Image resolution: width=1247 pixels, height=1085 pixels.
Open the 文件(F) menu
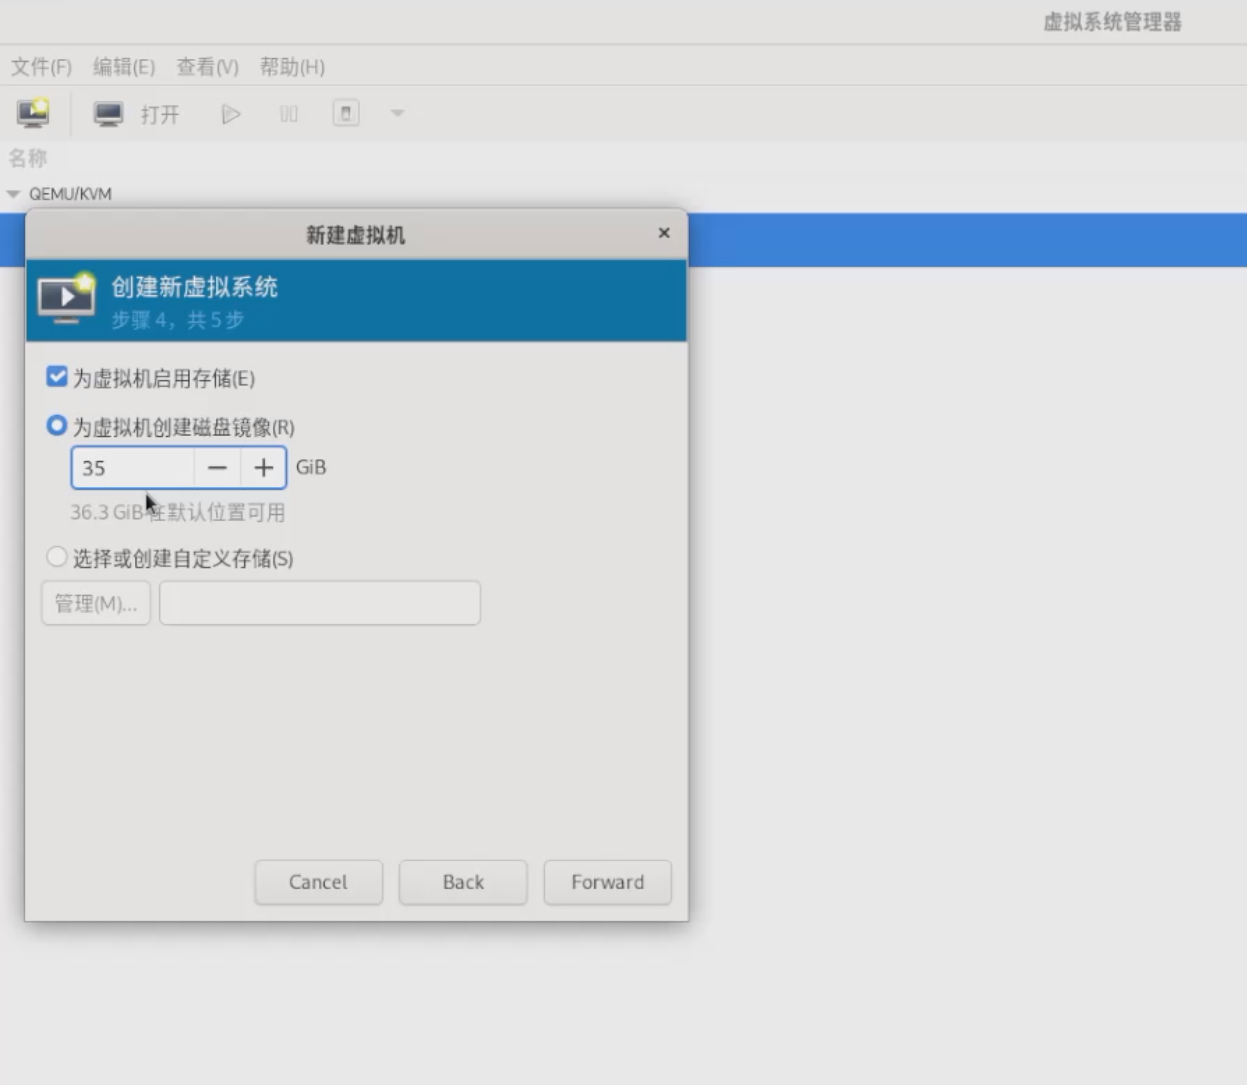point(41,67)
